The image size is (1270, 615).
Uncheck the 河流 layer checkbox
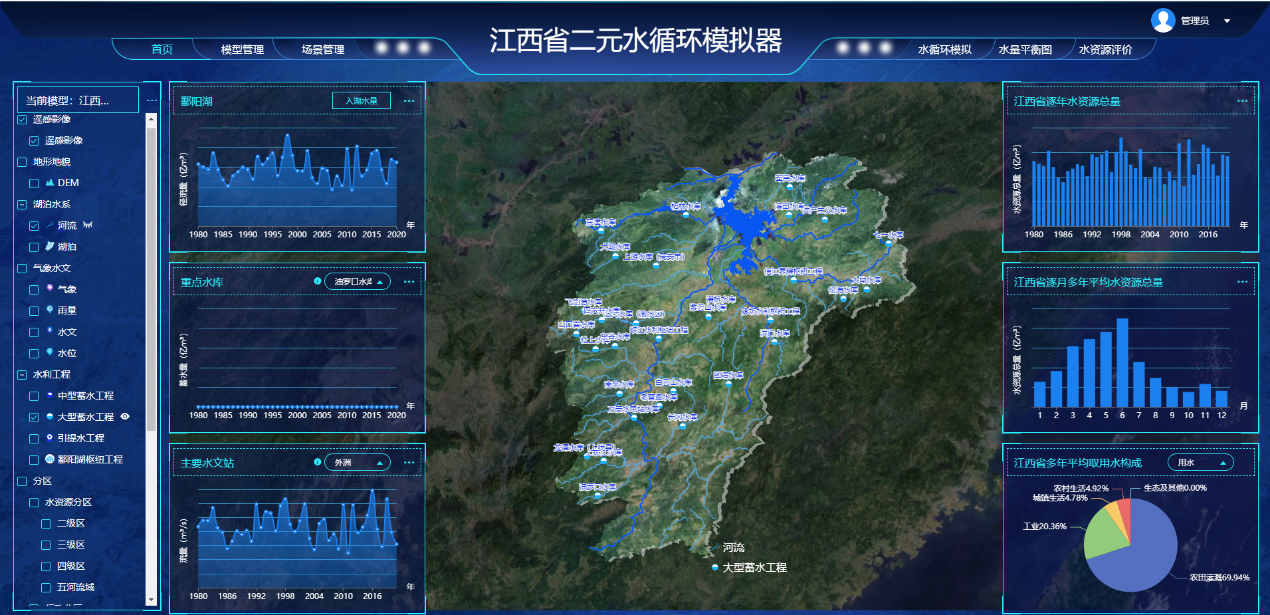point(34,225)
